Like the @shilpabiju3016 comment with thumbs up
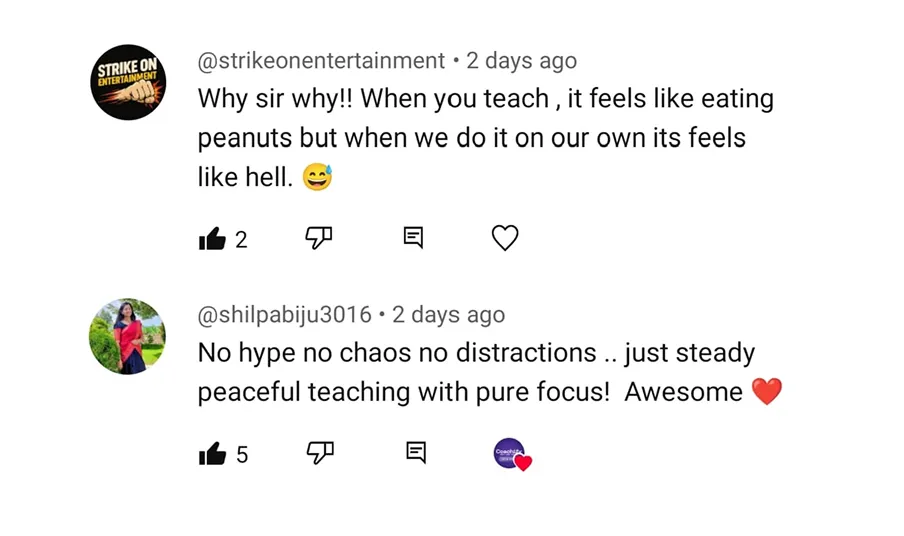Screen dimensions: 904x536 pyautogui.click(x=212, y=454)
